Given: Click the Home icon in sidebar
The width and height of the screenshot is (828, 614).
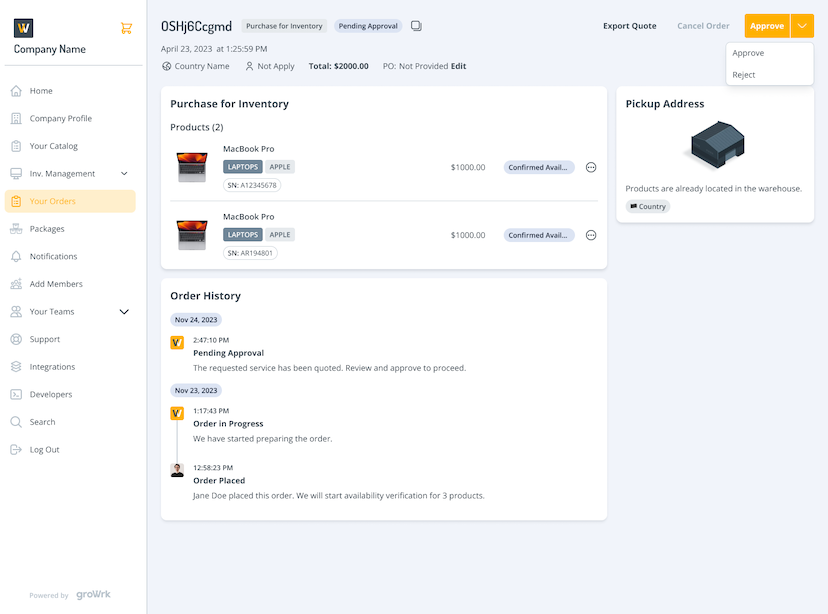Looking at the screenshot, I should (16, 91).
